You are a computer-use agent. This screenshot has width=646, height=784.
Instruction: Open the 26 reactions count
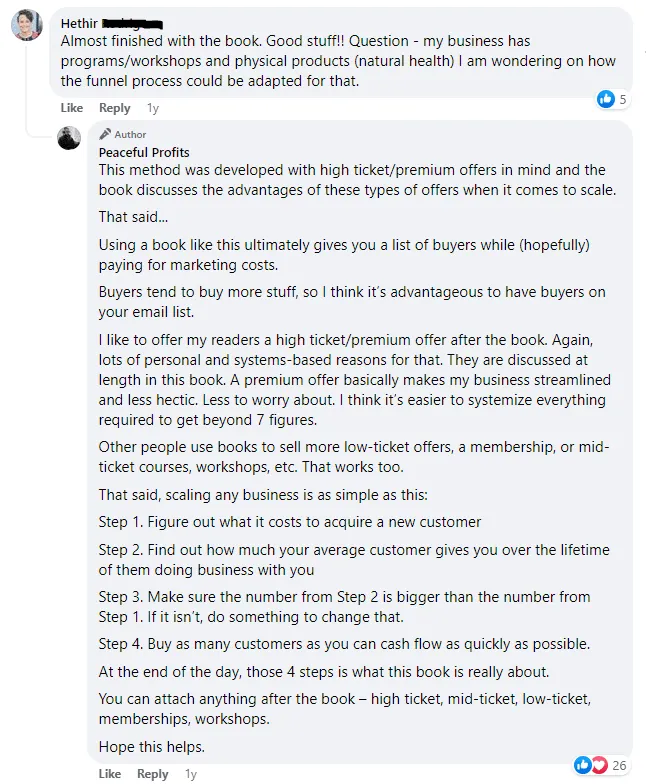coord(619,765)
